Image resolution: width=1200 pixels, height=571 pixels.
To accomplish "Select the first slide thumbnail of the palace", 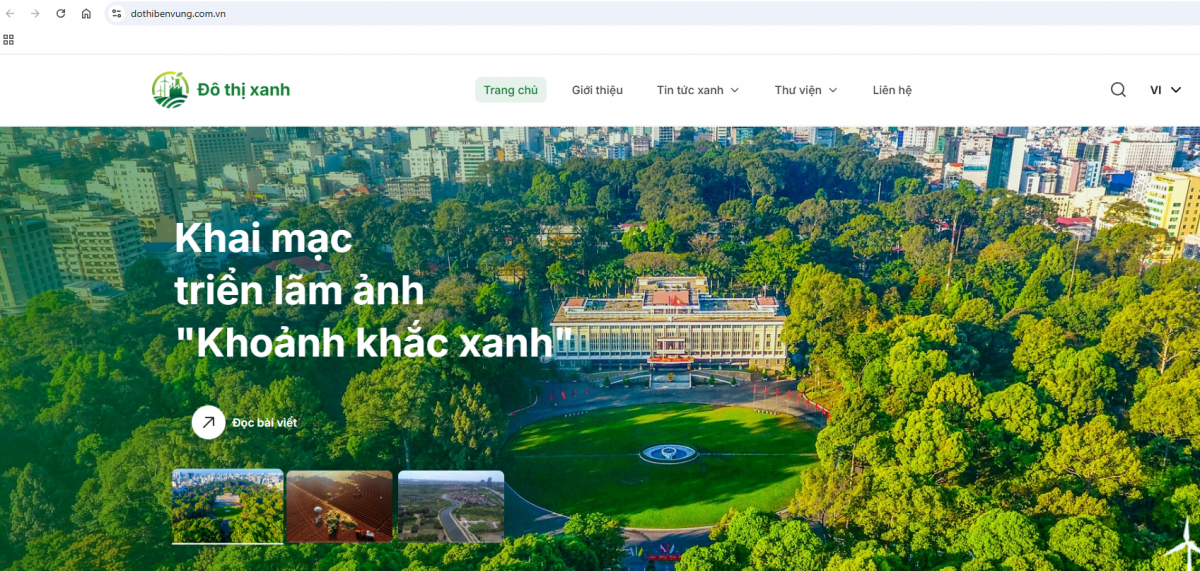I will coord(228,506).
